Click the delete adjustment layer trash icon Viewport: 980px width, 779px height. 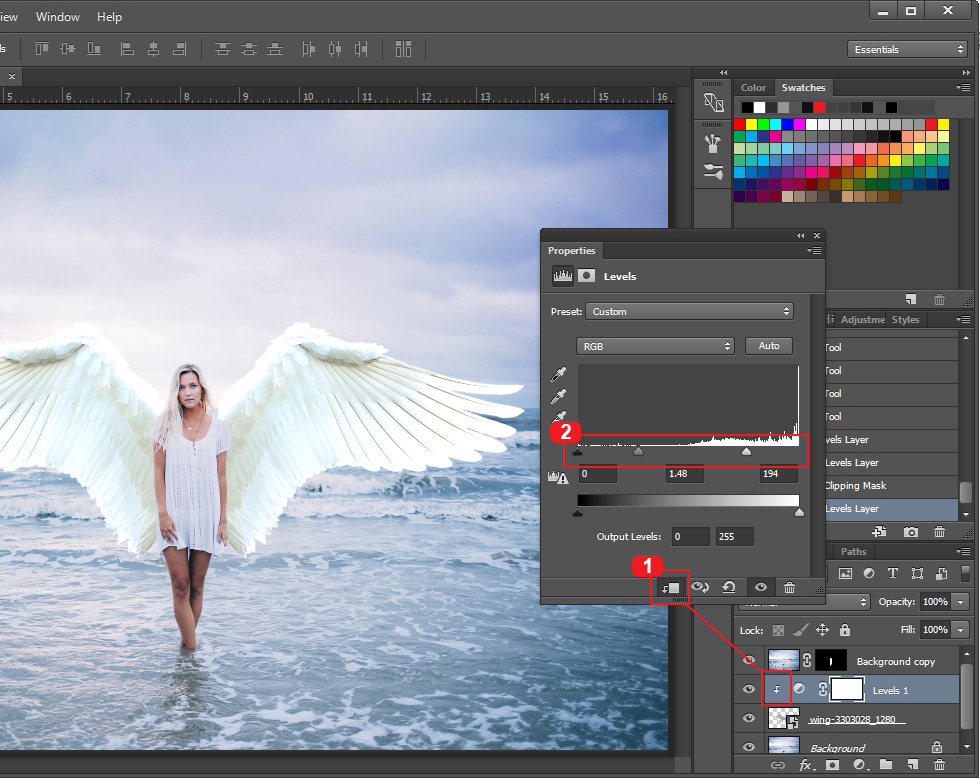tap(789, 588)
